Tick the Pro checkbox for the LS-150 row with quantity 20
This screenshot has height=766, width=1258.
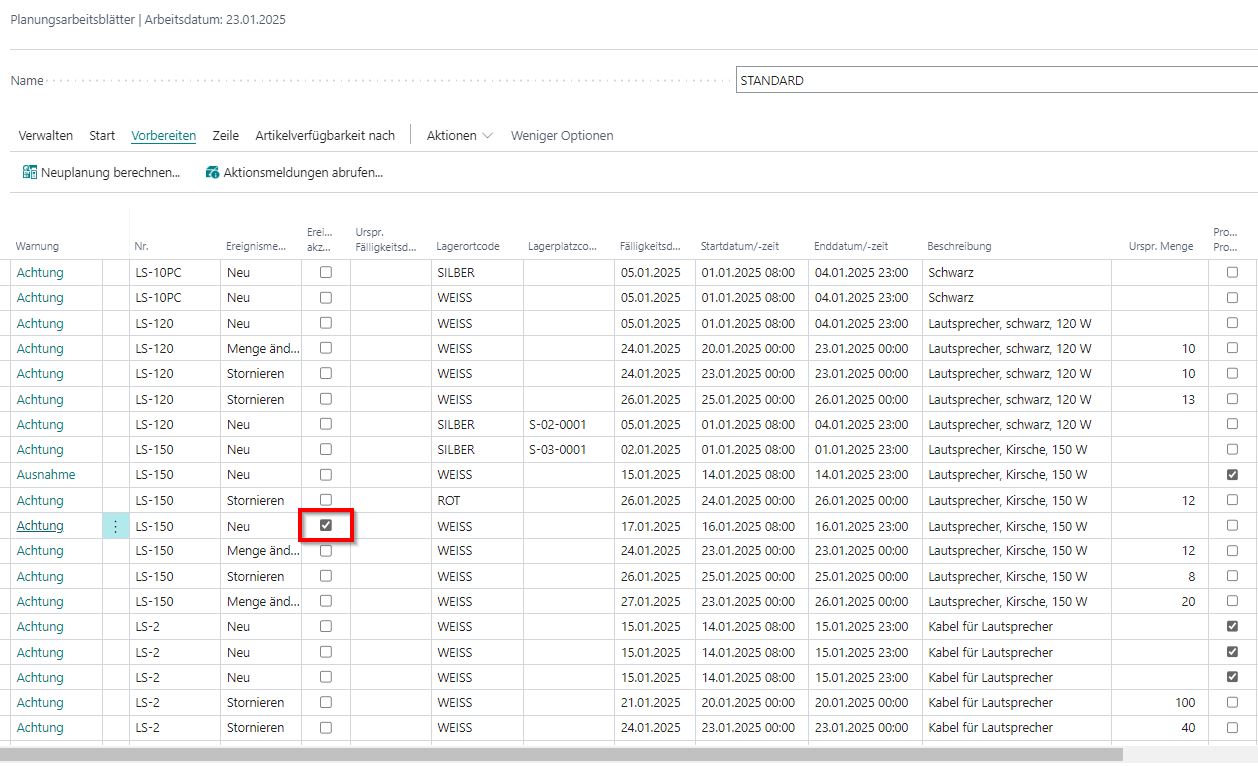pyautogui.click(x=1232, y=601)
